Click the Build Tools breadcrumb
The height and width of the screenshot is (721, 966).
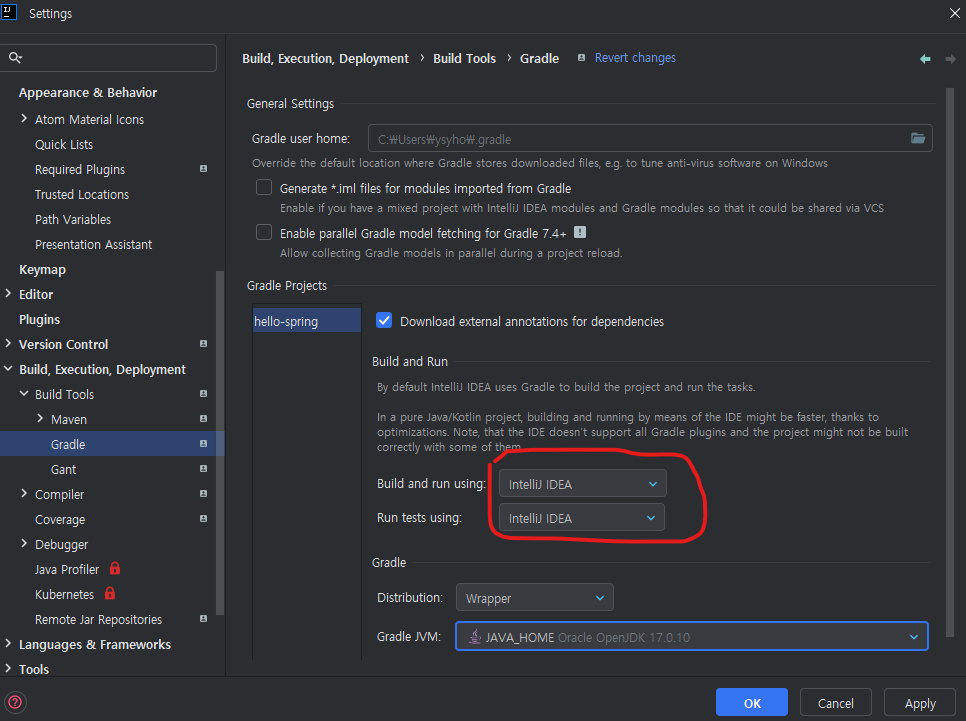[x=465, y=59]
